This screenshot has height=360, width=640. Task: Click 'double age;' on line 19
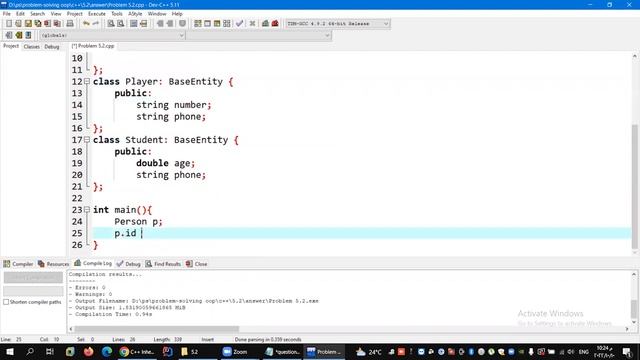(165, 163)
